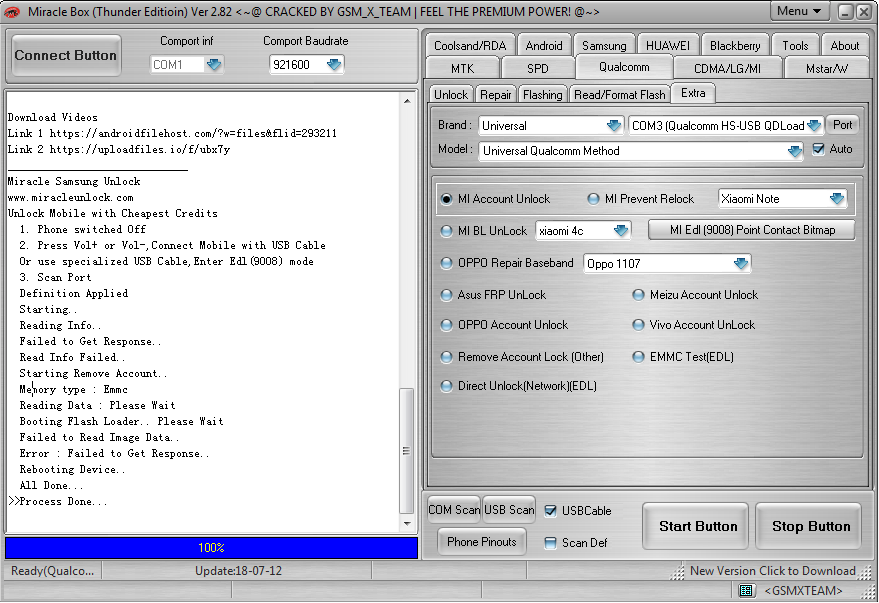Switch to the SPD tab
The image size is (879, 603).
tap(538, 68)
